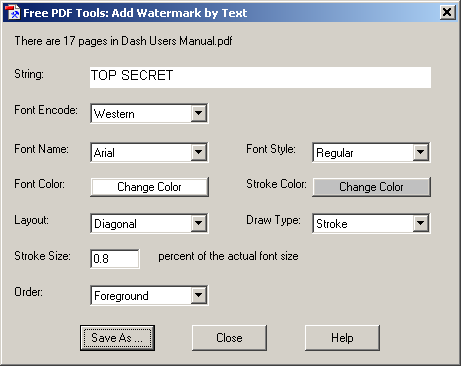The height and width of the screenshot is (366, 461).
Task: Click the Close button at bottom
Action: point(229,338)
